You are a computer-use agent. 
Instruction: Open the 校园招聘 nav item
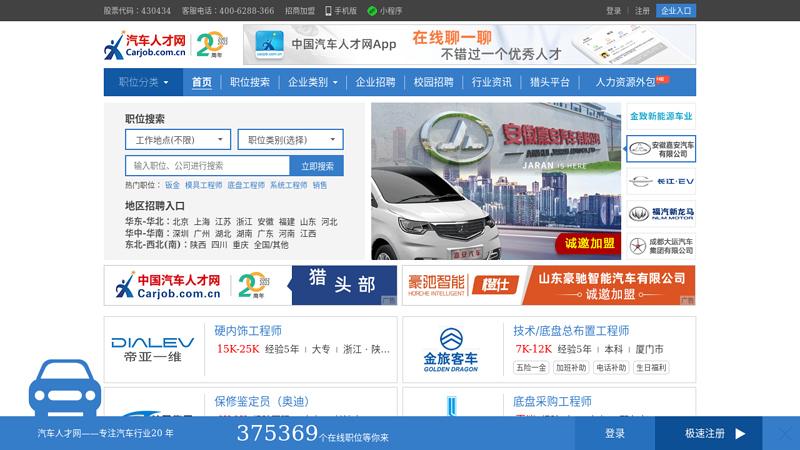[x=434, y=82]
